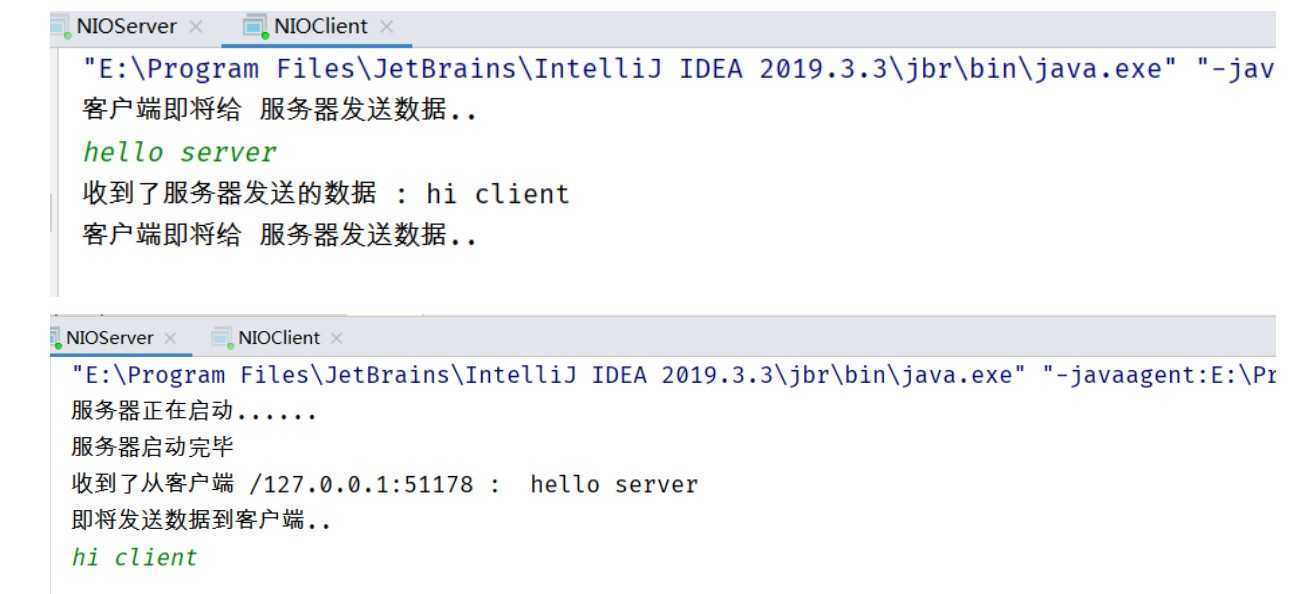Close the NIOClient tab in lower panel
Image resolution: width=1316 pixels, height=594 pixels.
336,338
